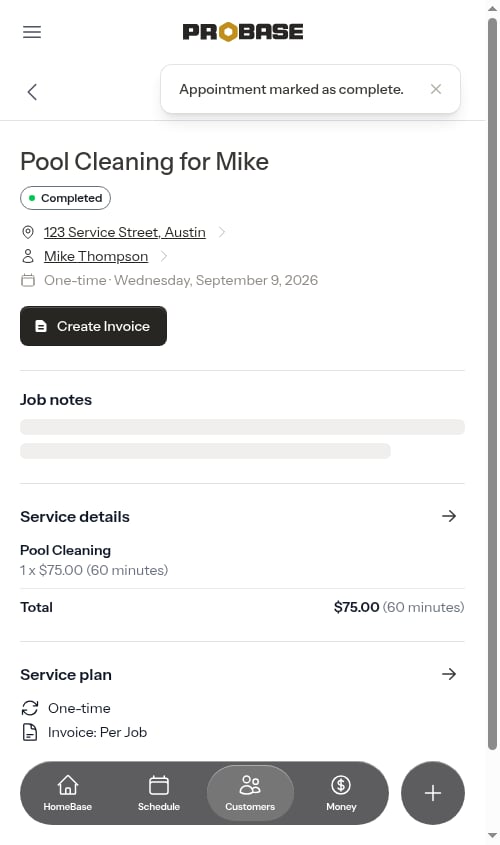Open Service details arrow
This screenshot has height=845, width=500.
[x=449, y=516]
